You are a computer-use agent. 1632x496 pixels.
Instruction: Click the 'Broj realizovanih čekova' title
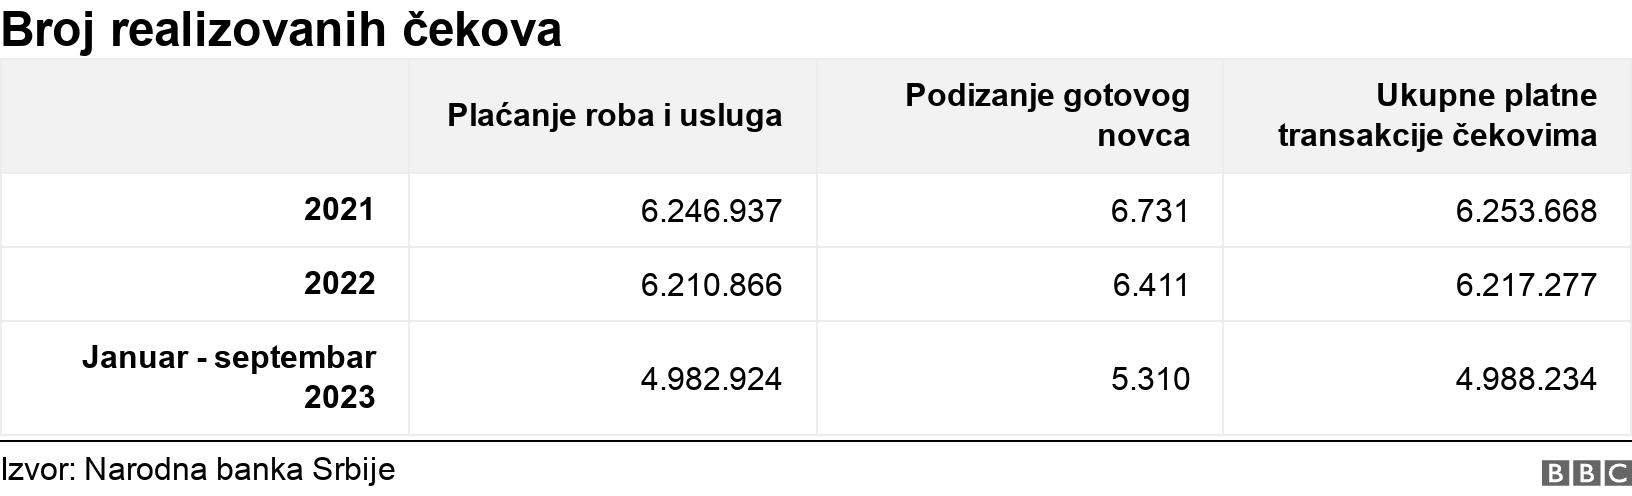coord(281,30)
